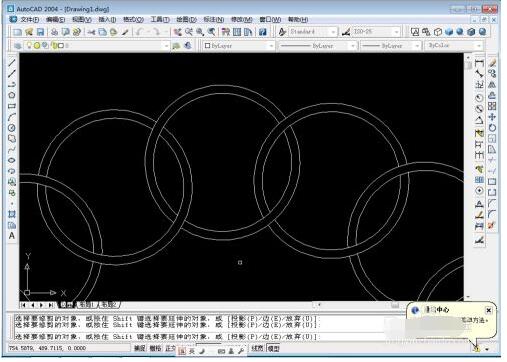The height and width of the screenshot is (362, 507).
Task: Click the New drawing icon
Action: [17, 32]
